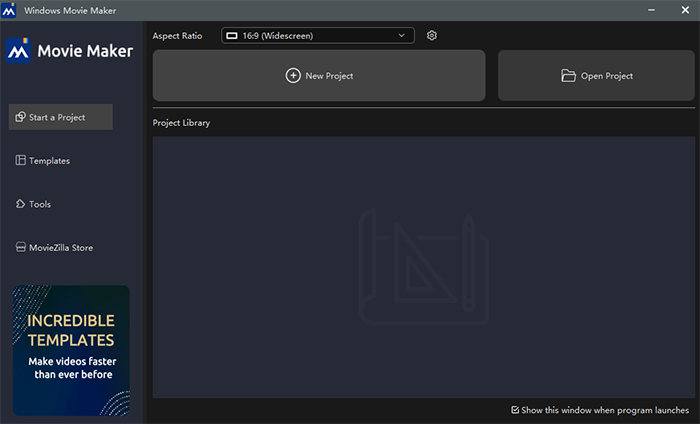
Task: Minimize the Windows Movie Maker window
Action: coord(651,10)
